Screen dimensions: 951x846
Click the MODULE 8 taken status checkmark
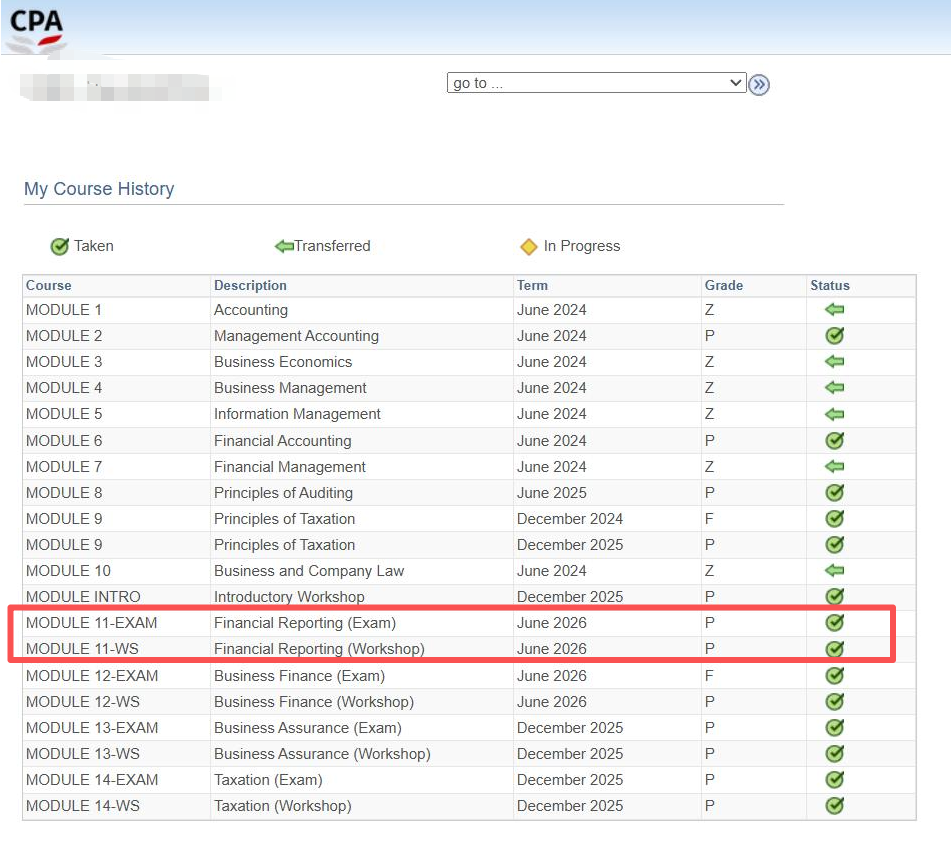coord(835,492)
